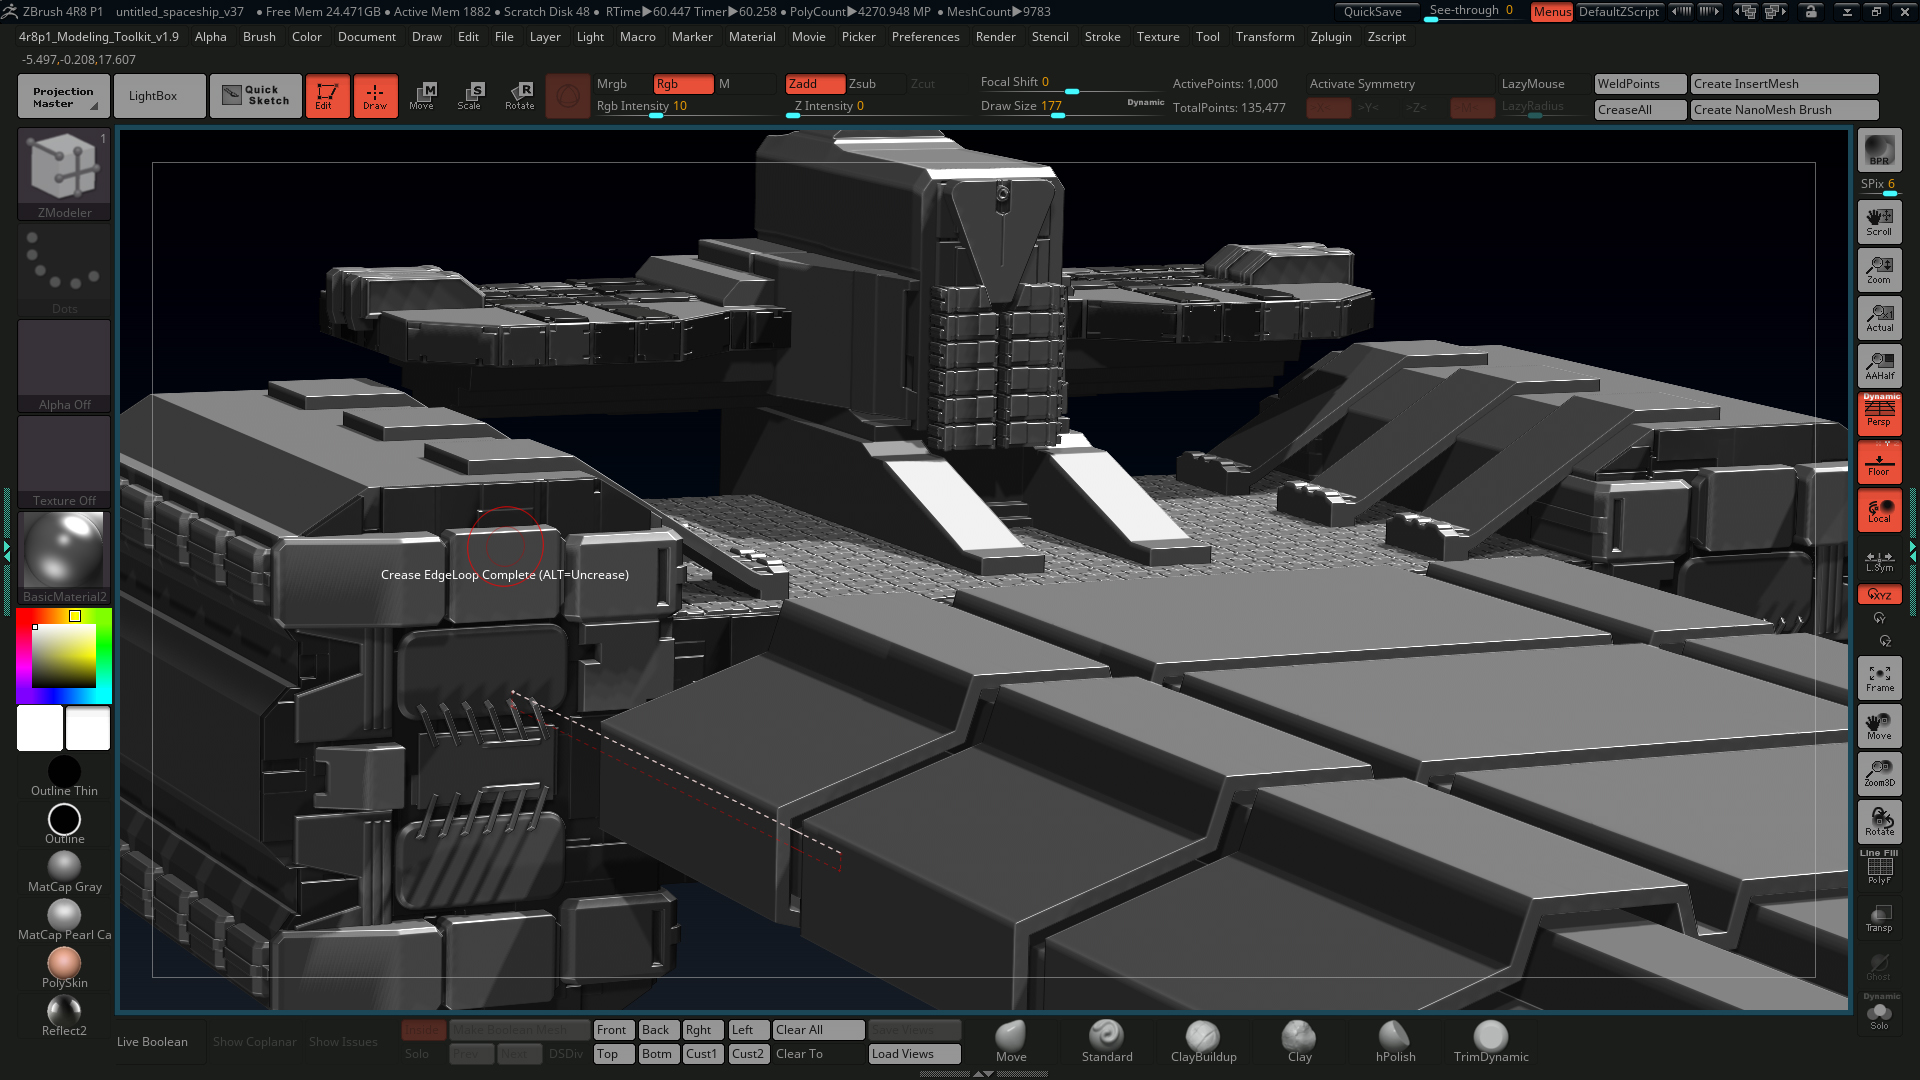Click Create NanoMesh Brush button

[1784, 110]
